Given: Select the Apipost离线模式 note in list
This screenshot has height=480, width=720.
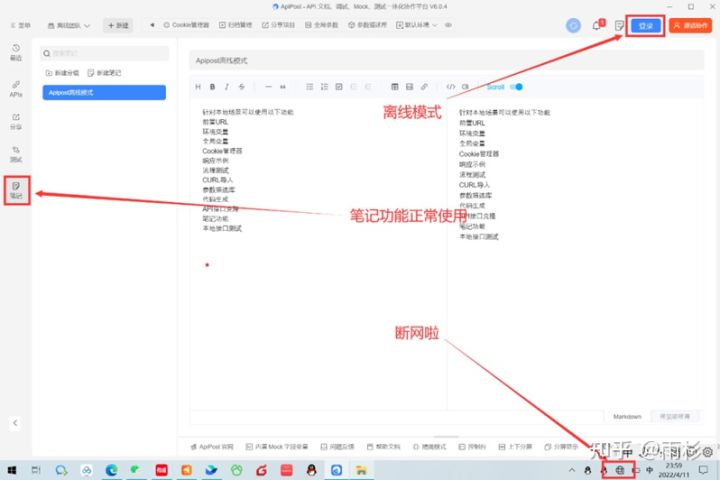Looking at the screenshot, I should 104,92.
